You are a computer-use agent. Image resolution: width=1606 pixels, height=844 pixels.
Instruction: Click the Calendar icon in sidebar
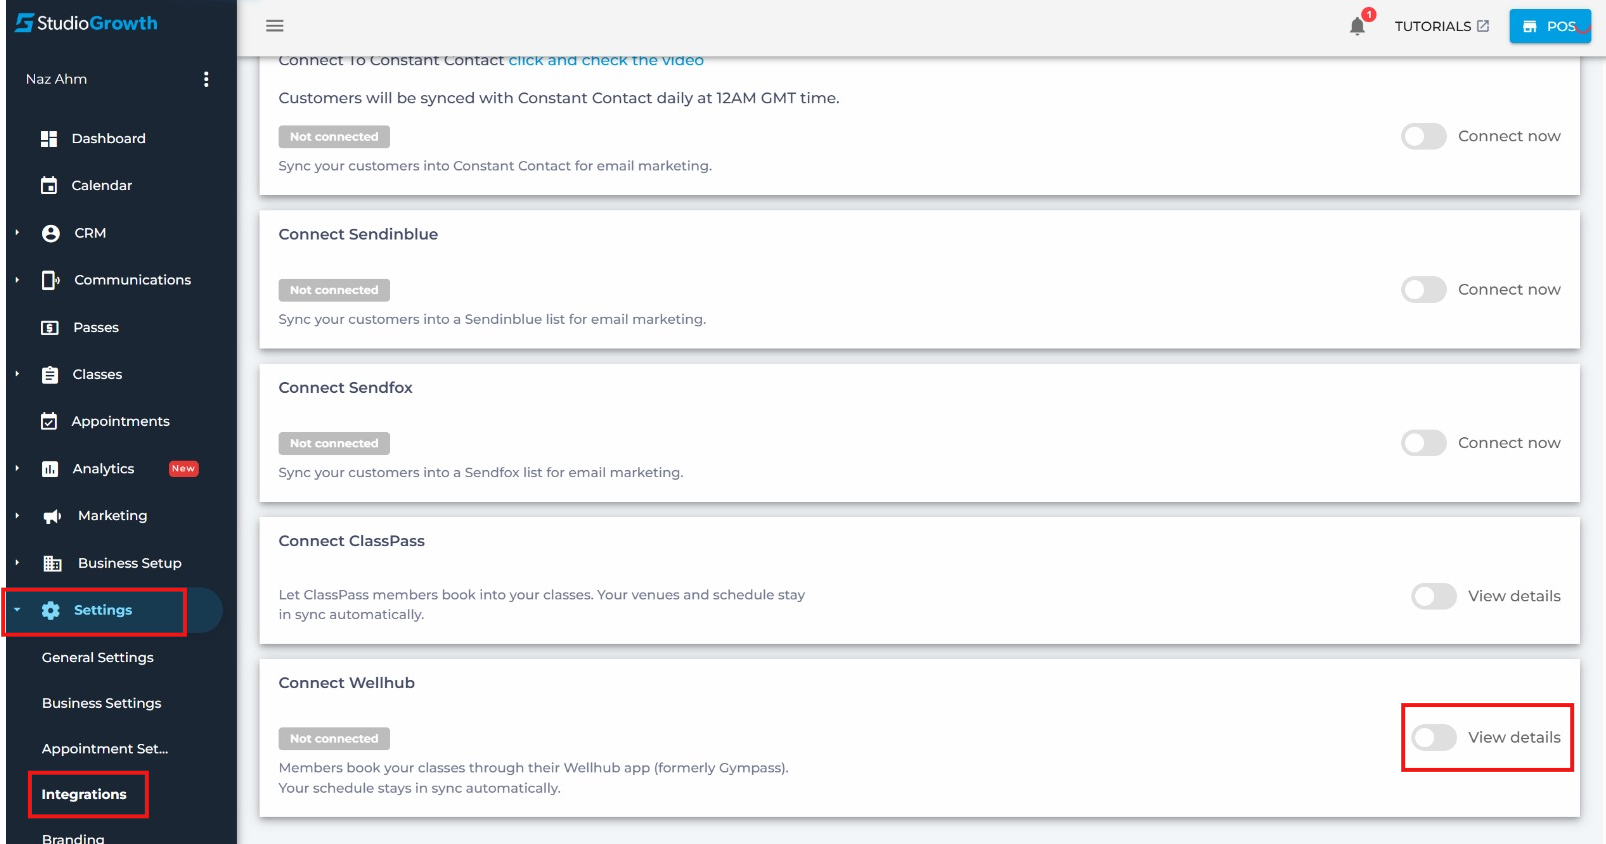pos(49,185)
